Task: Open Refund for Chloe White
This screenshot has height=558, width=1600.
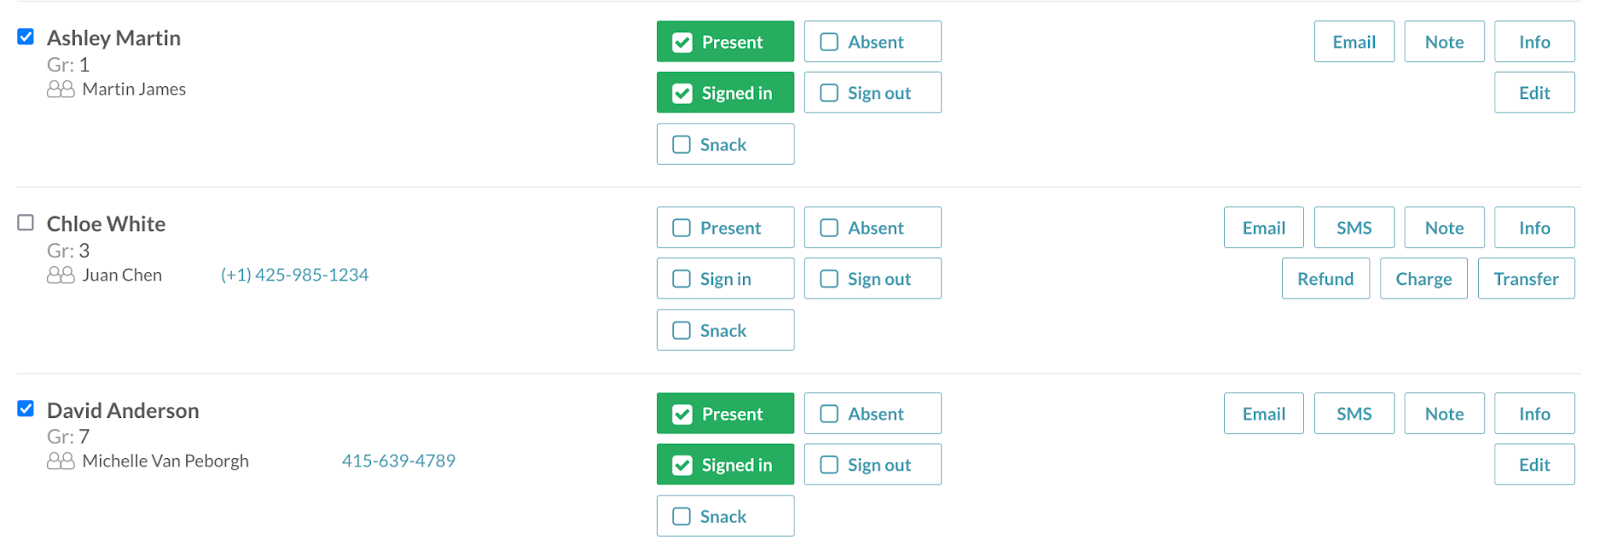Action: [1325, 279]
